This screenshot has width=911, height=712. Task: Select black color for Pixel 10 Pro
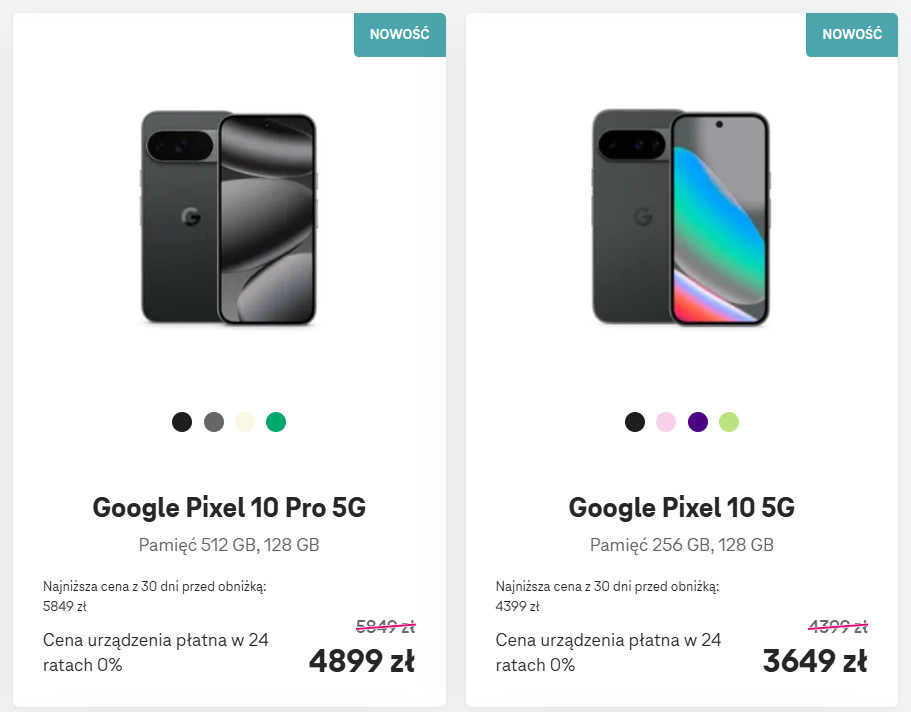click(x=181, y=422)
